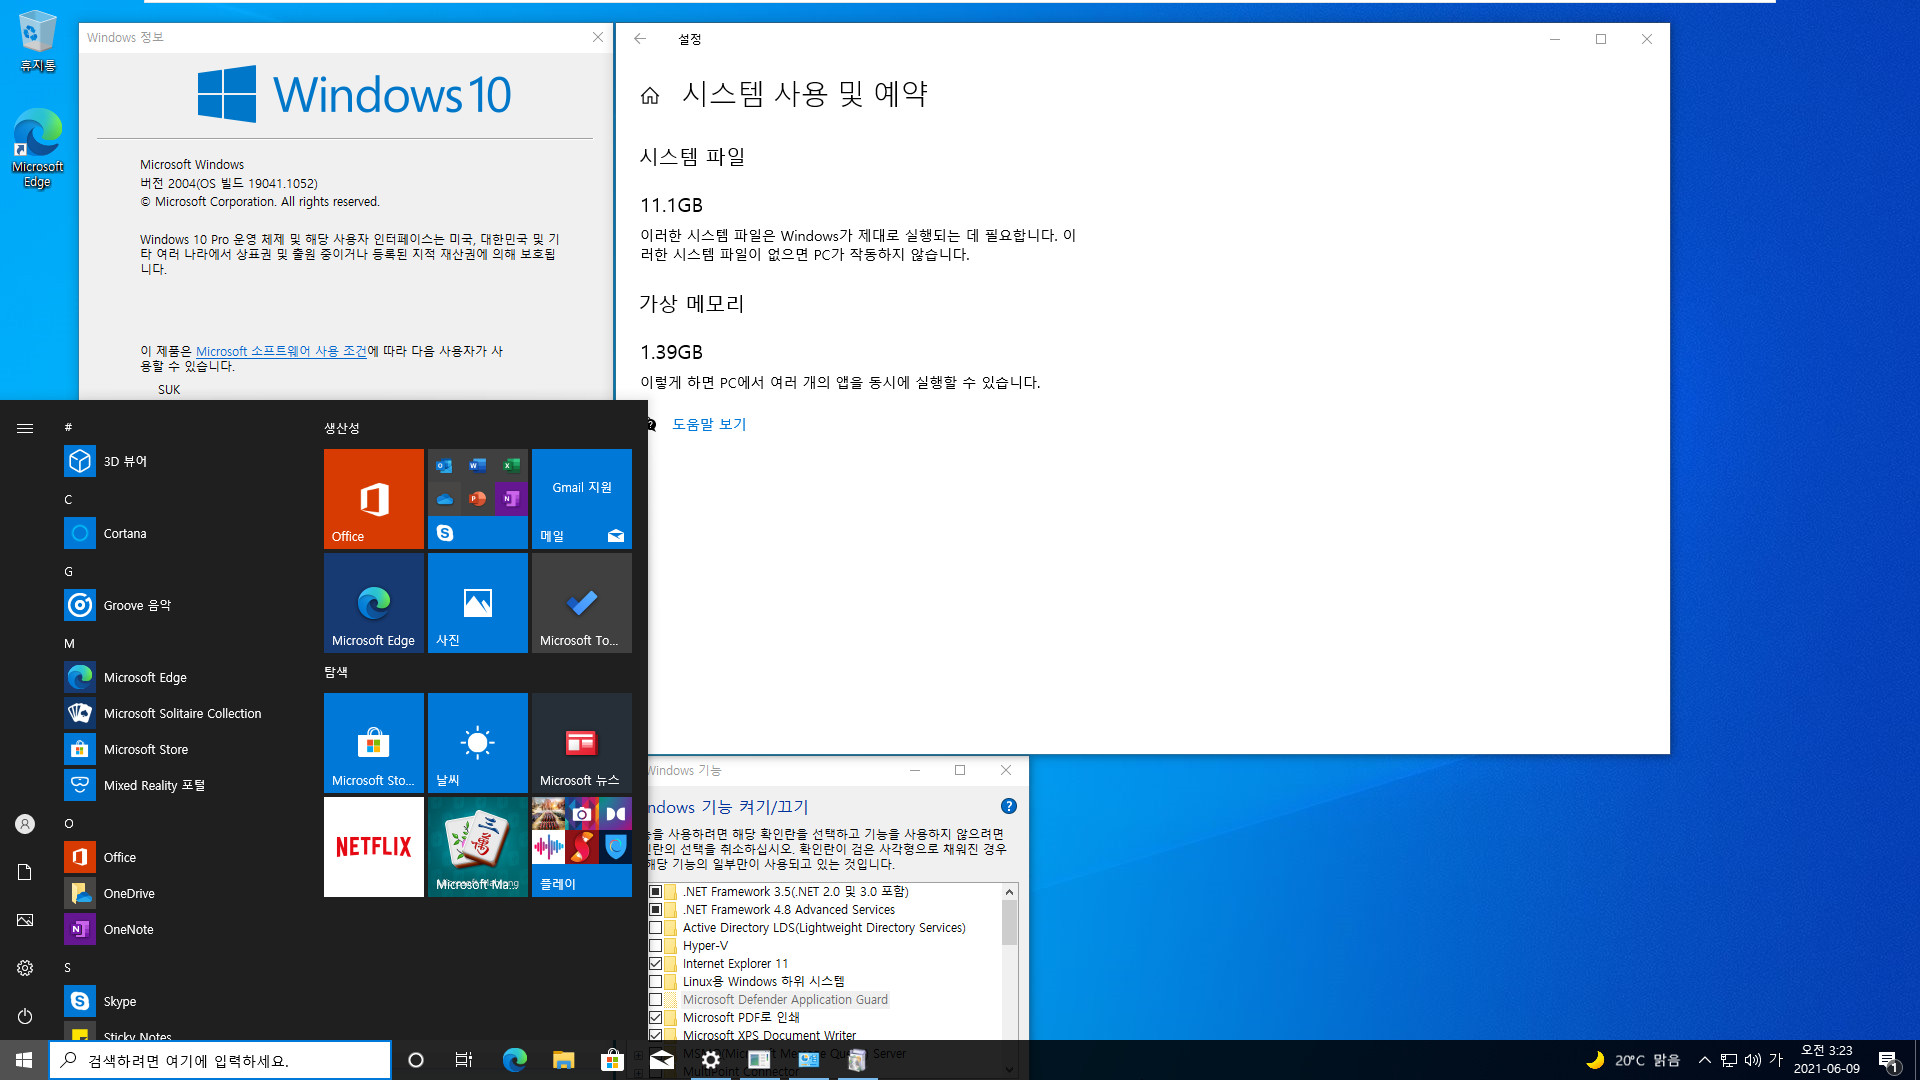1920x1080 pixels.
Task: Open the 사진 (Photos) tile
Action: pos(478,603)
